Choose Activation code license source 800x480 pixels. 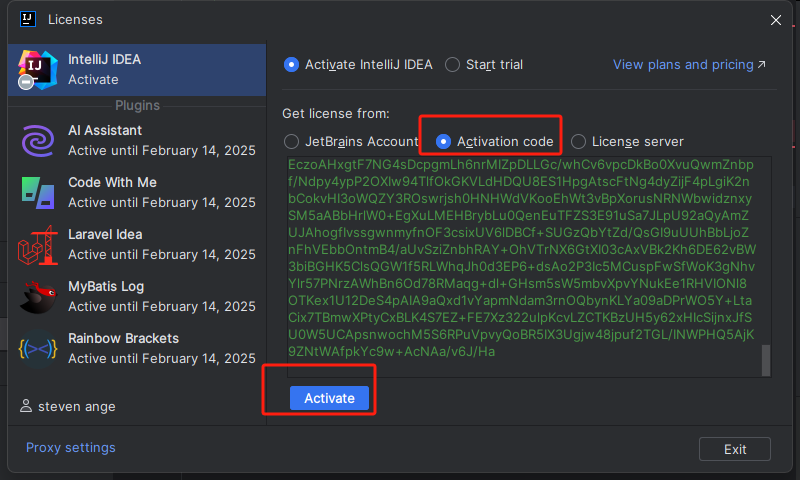[443, 141]
